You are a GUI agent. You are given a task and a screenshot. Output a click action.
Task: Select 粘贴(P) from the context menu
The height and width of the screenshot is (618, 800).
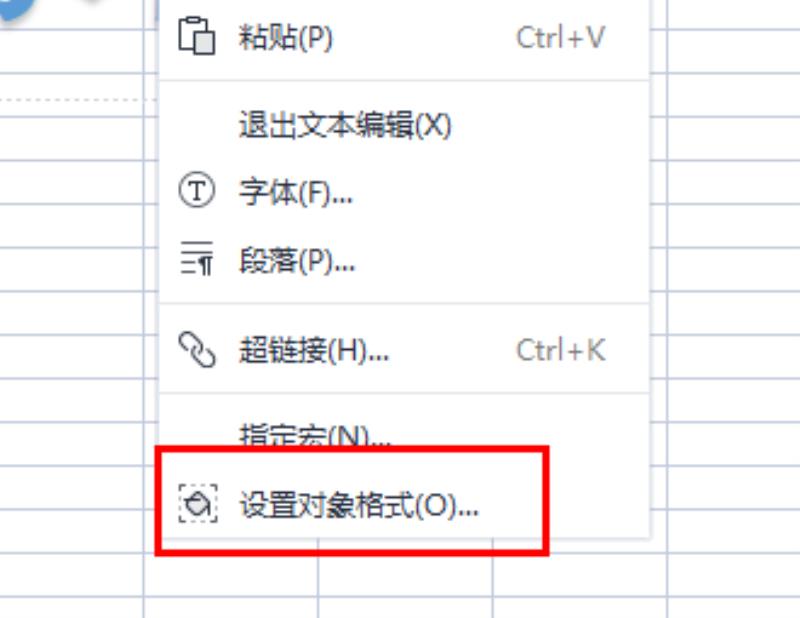pos(404,37)
